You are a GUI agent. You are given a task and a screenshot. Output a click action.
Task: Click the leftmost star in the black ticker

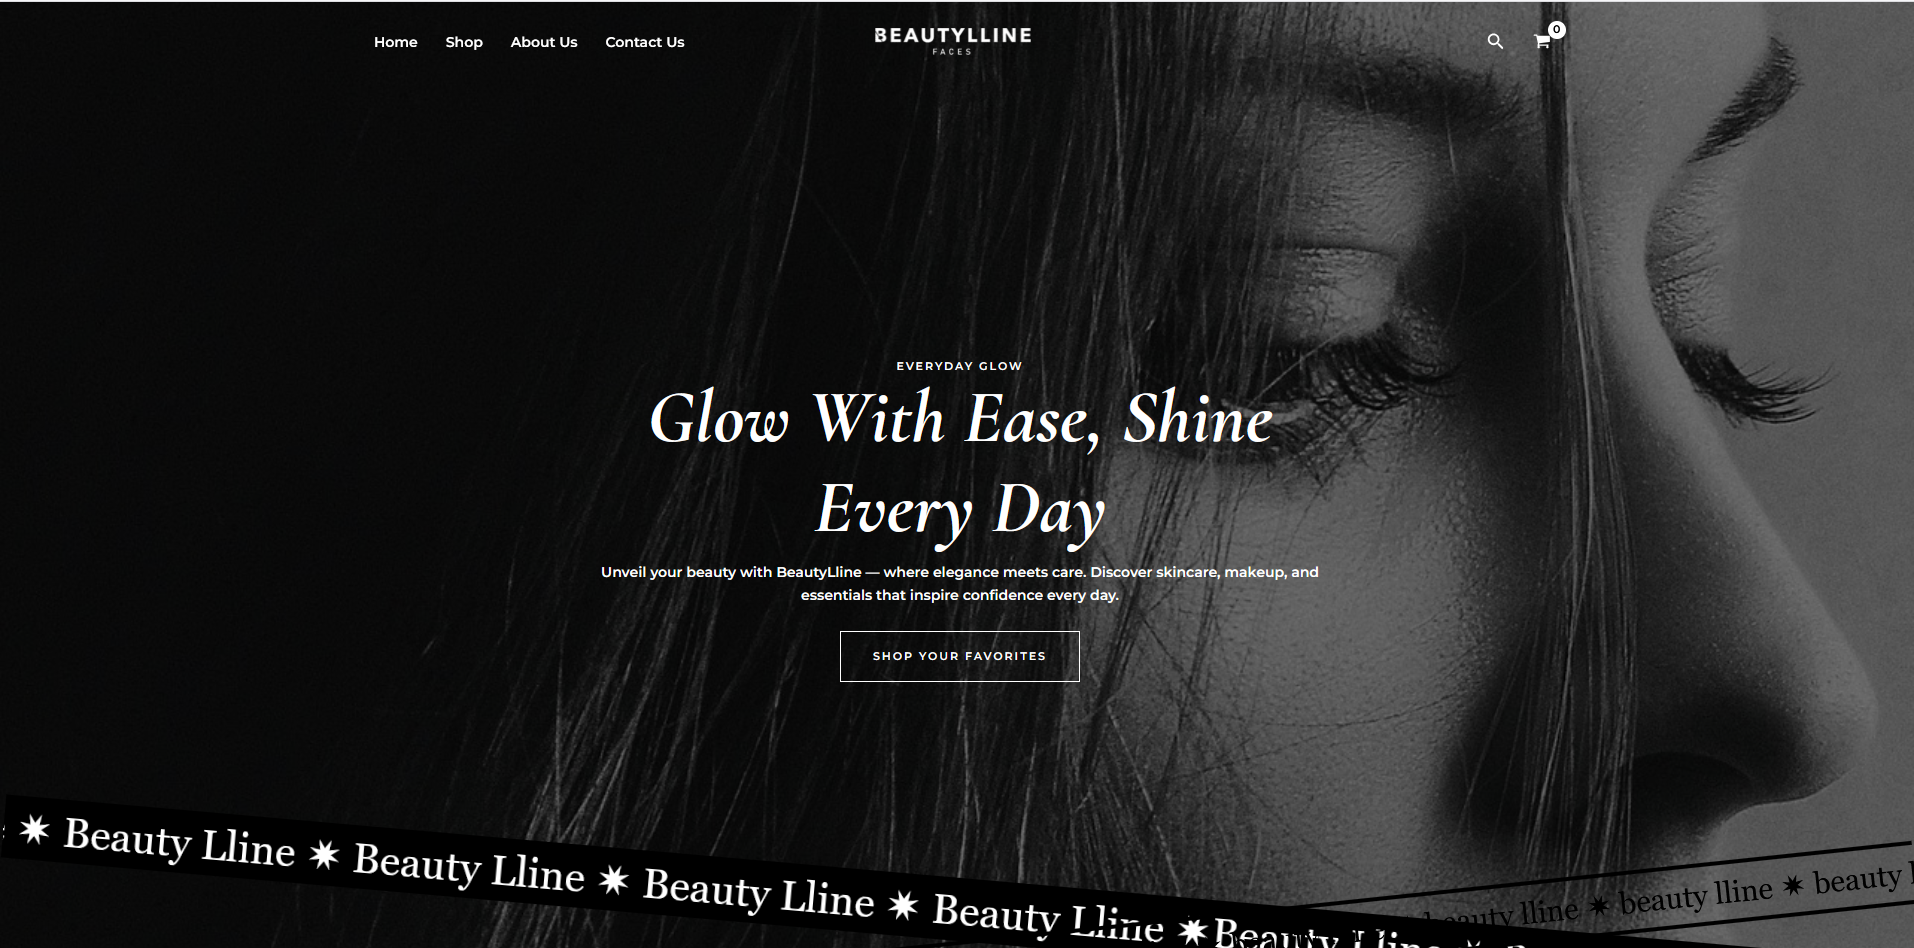tap(34, 830)
